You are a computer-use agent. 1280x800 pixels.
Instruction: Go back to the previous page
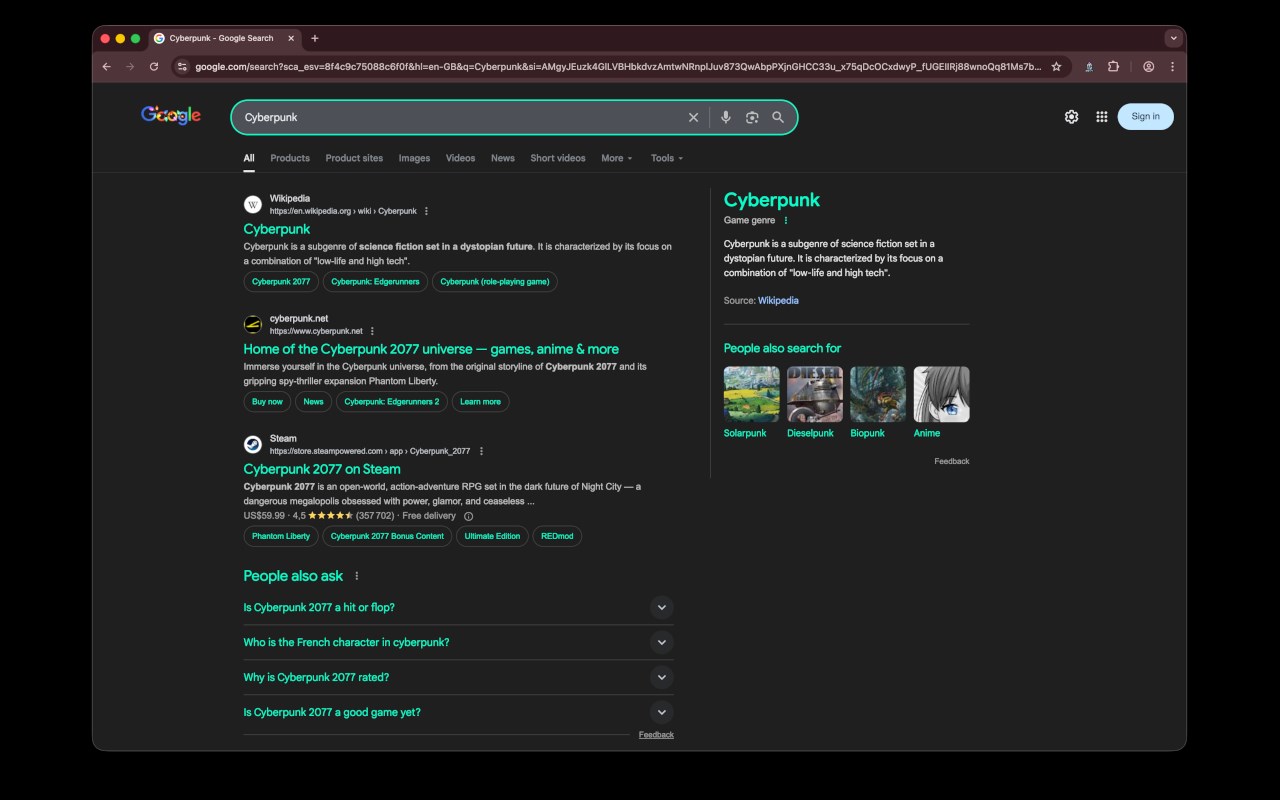click(x=107, y=67)
